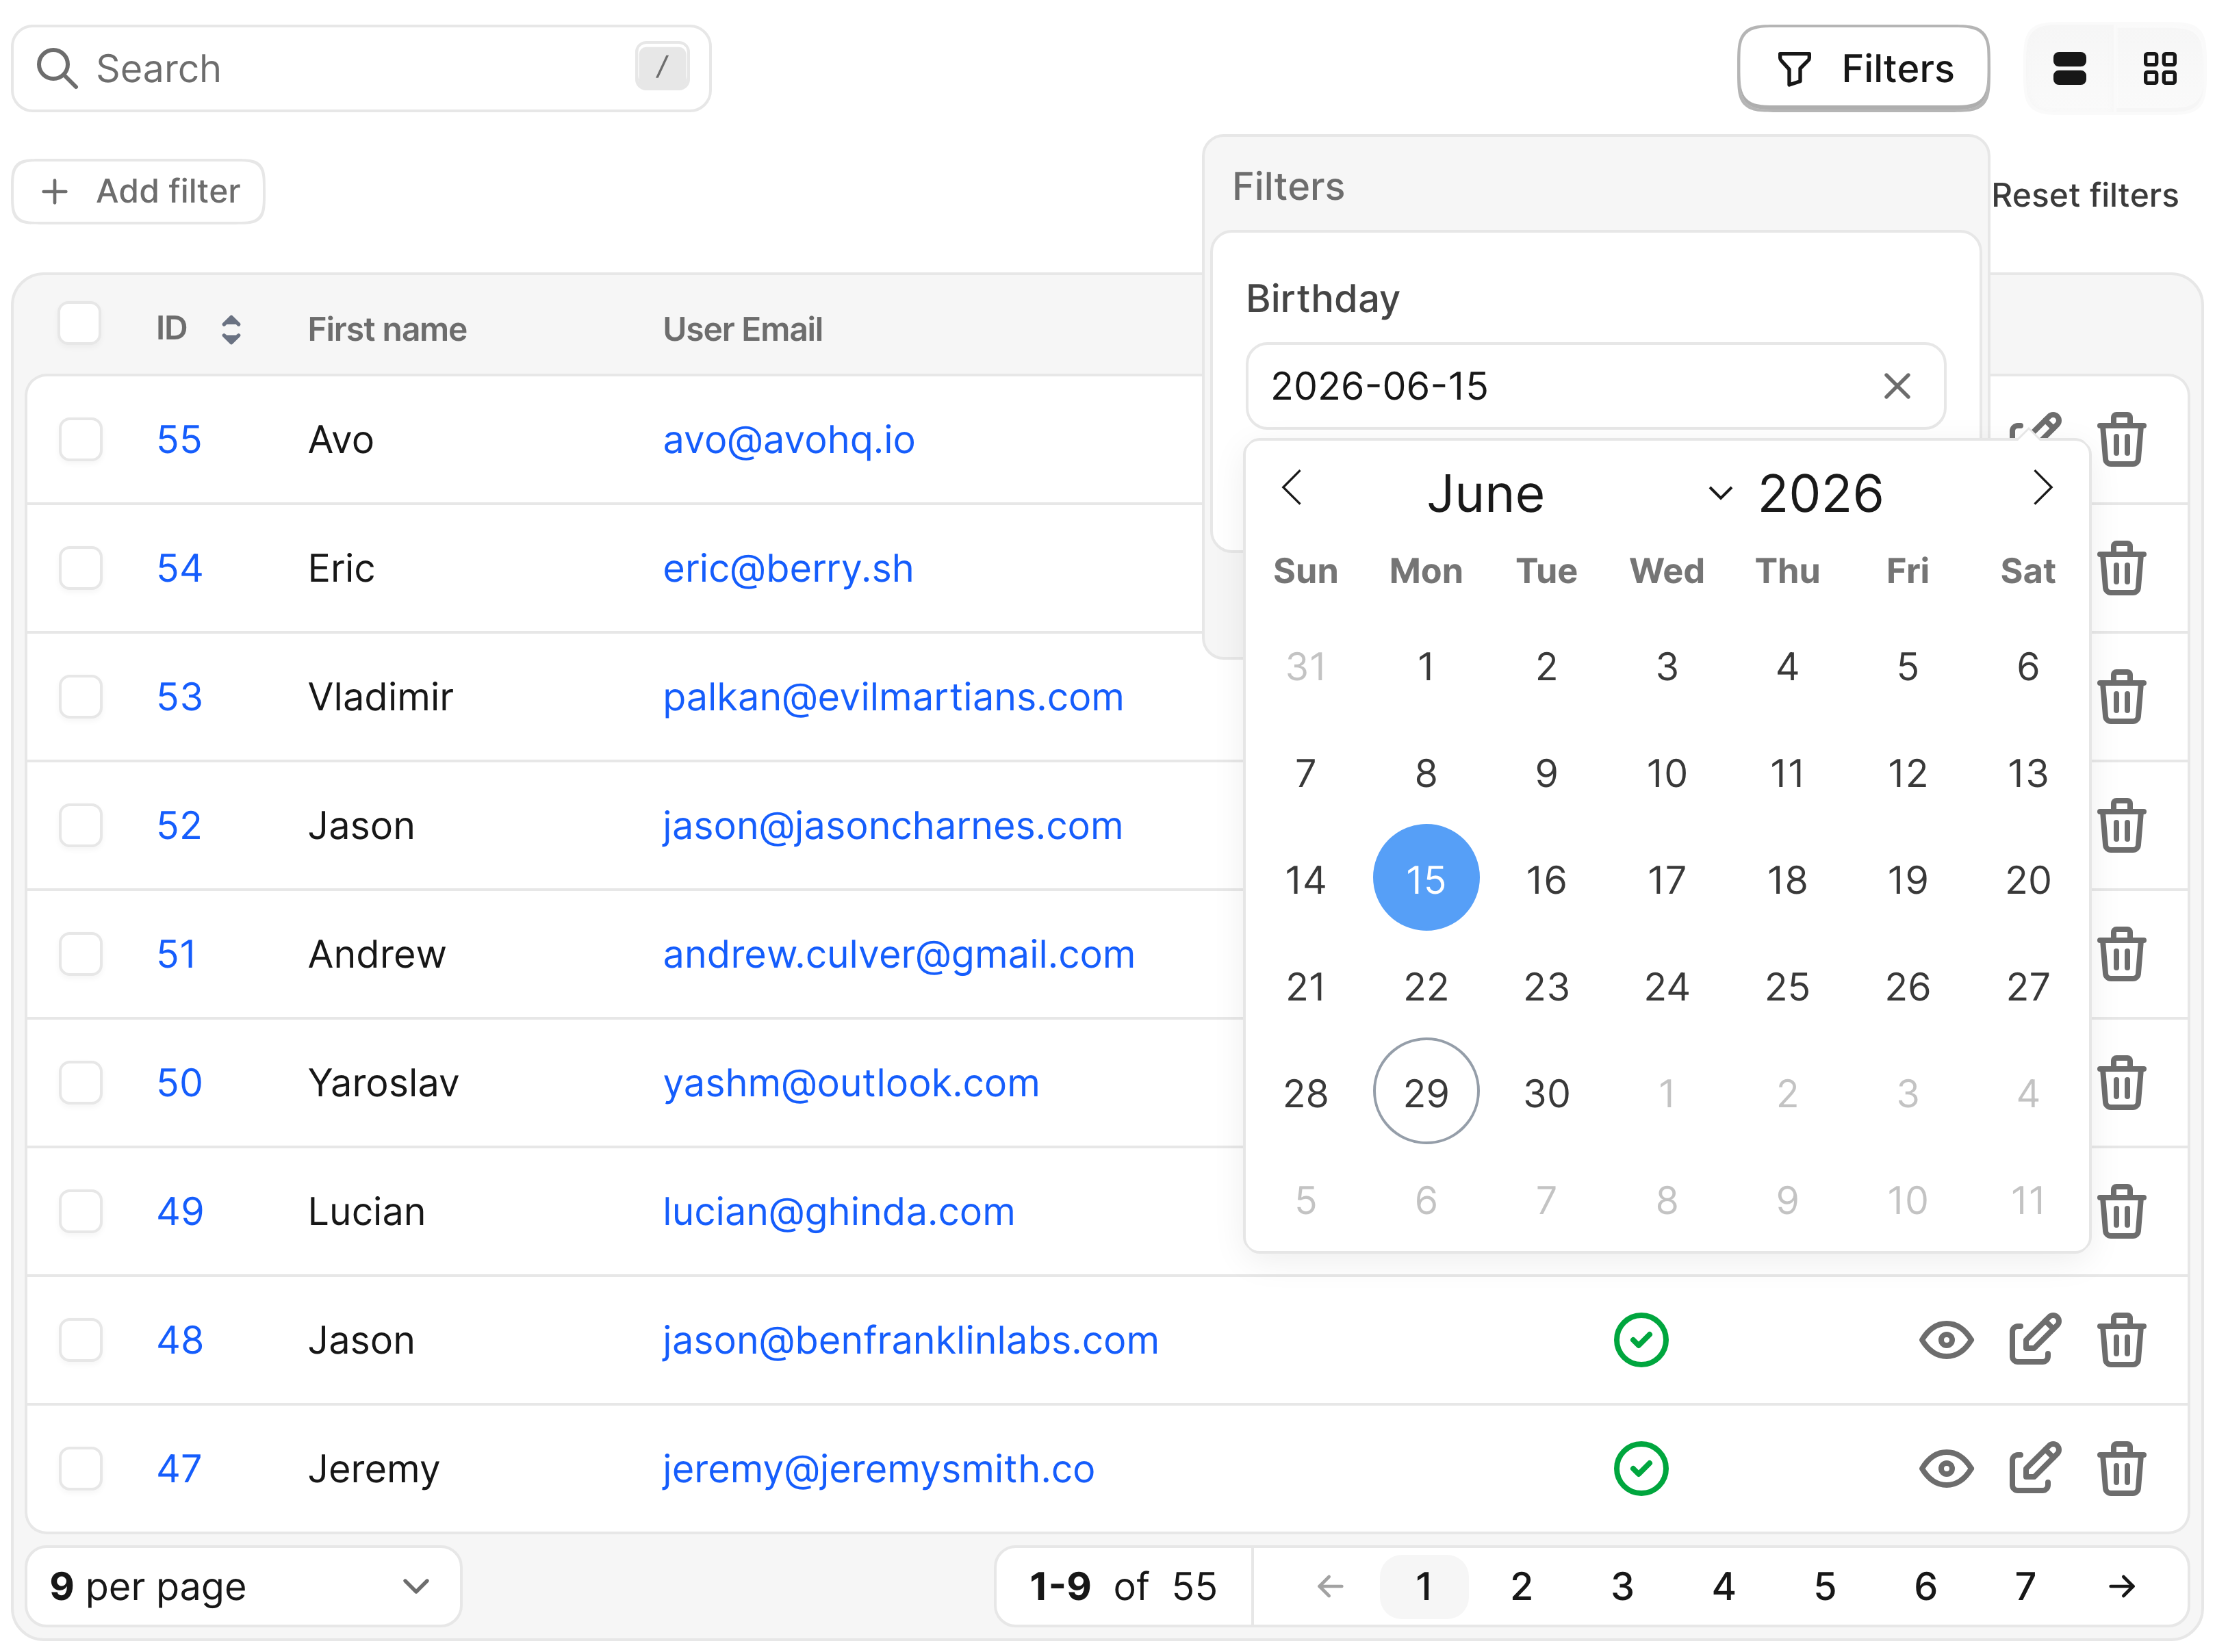
Task: Click the 2026 year field in calendar
Action: point(1820,493)
